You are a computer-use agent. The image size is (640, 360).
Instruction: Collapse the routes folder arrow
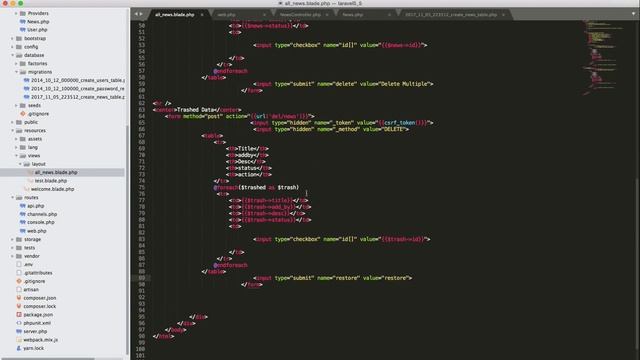13,198
